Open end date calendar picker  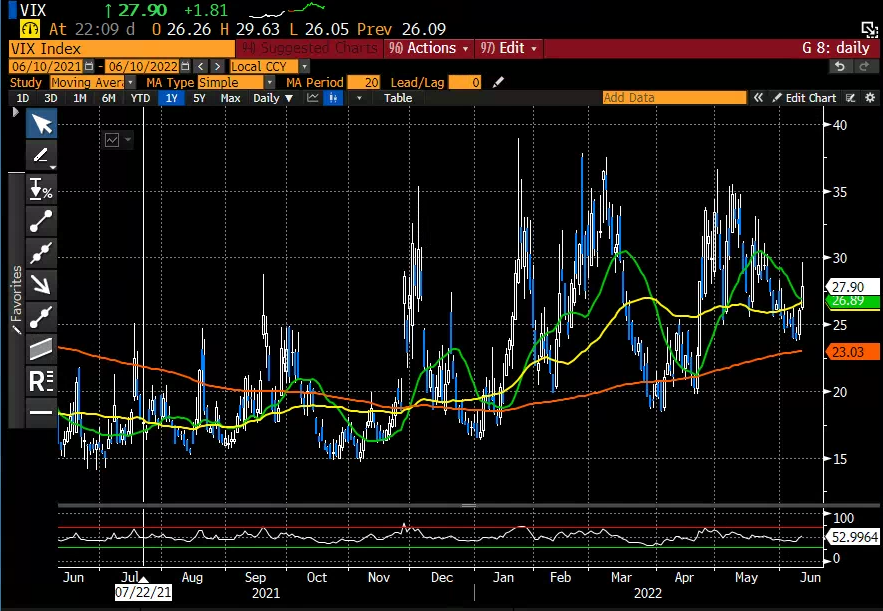[x=186, y=66]
